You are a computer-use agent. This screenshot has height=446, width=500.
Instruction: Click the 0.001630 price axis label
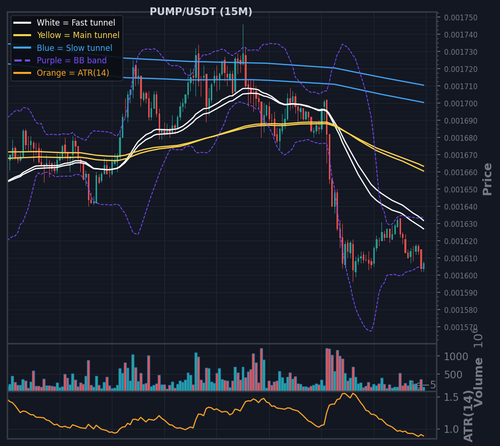click(461, 224)
